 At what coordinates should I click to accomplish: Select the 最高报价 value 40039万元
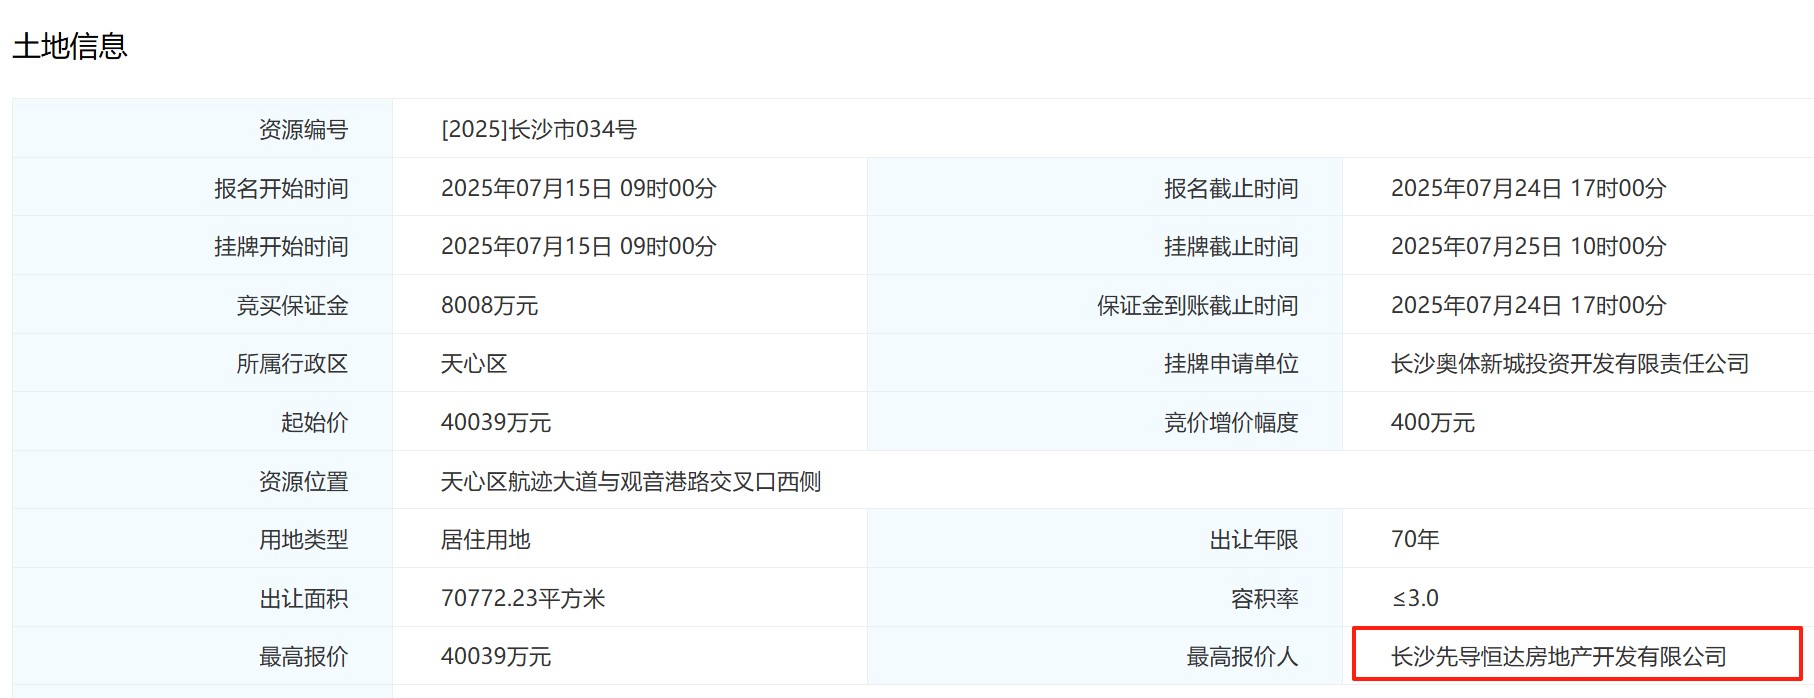tap(496, 656)
